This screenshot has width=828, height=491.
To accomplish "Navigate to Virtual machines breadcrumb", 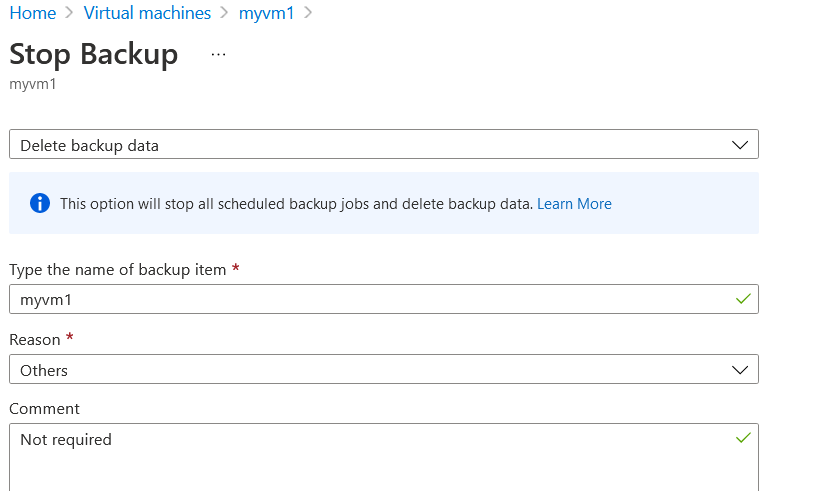I will (x=147, y=13).
